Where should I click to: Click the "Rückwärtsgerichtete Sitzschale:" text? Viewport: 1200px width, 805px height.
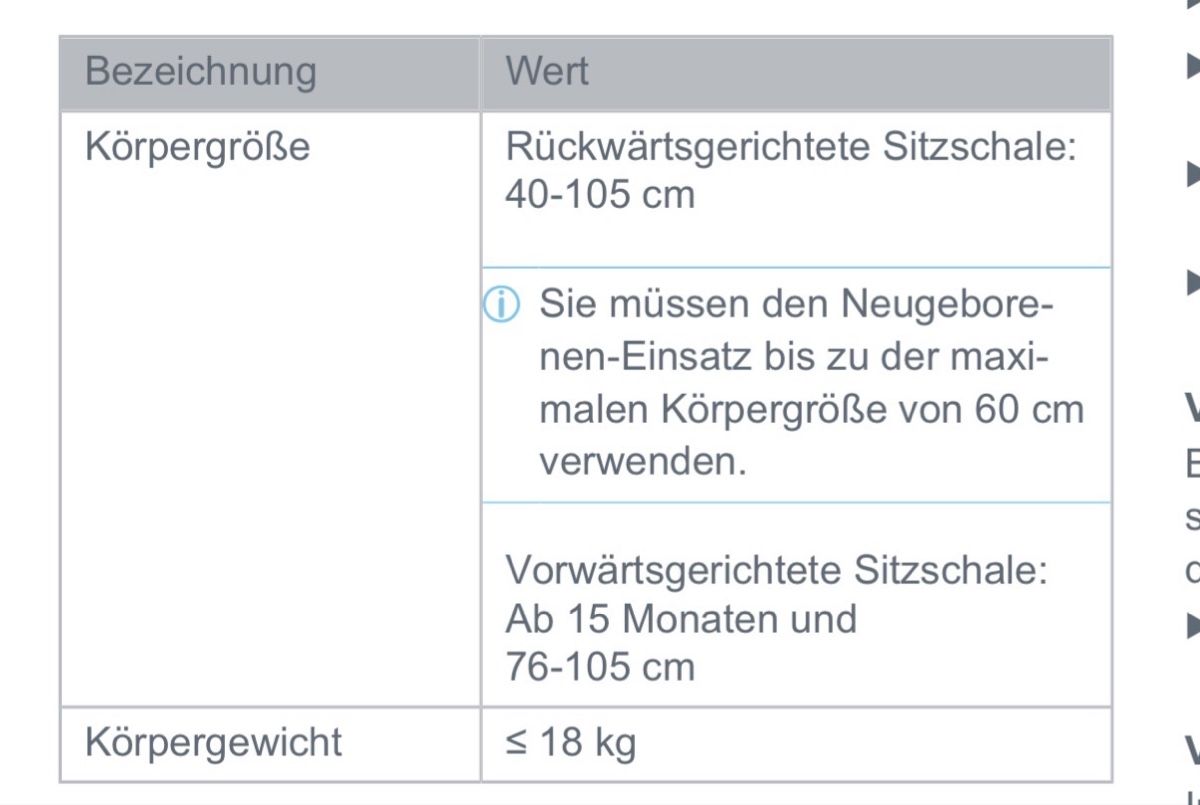pyautogui.click(x=790, y=147)
